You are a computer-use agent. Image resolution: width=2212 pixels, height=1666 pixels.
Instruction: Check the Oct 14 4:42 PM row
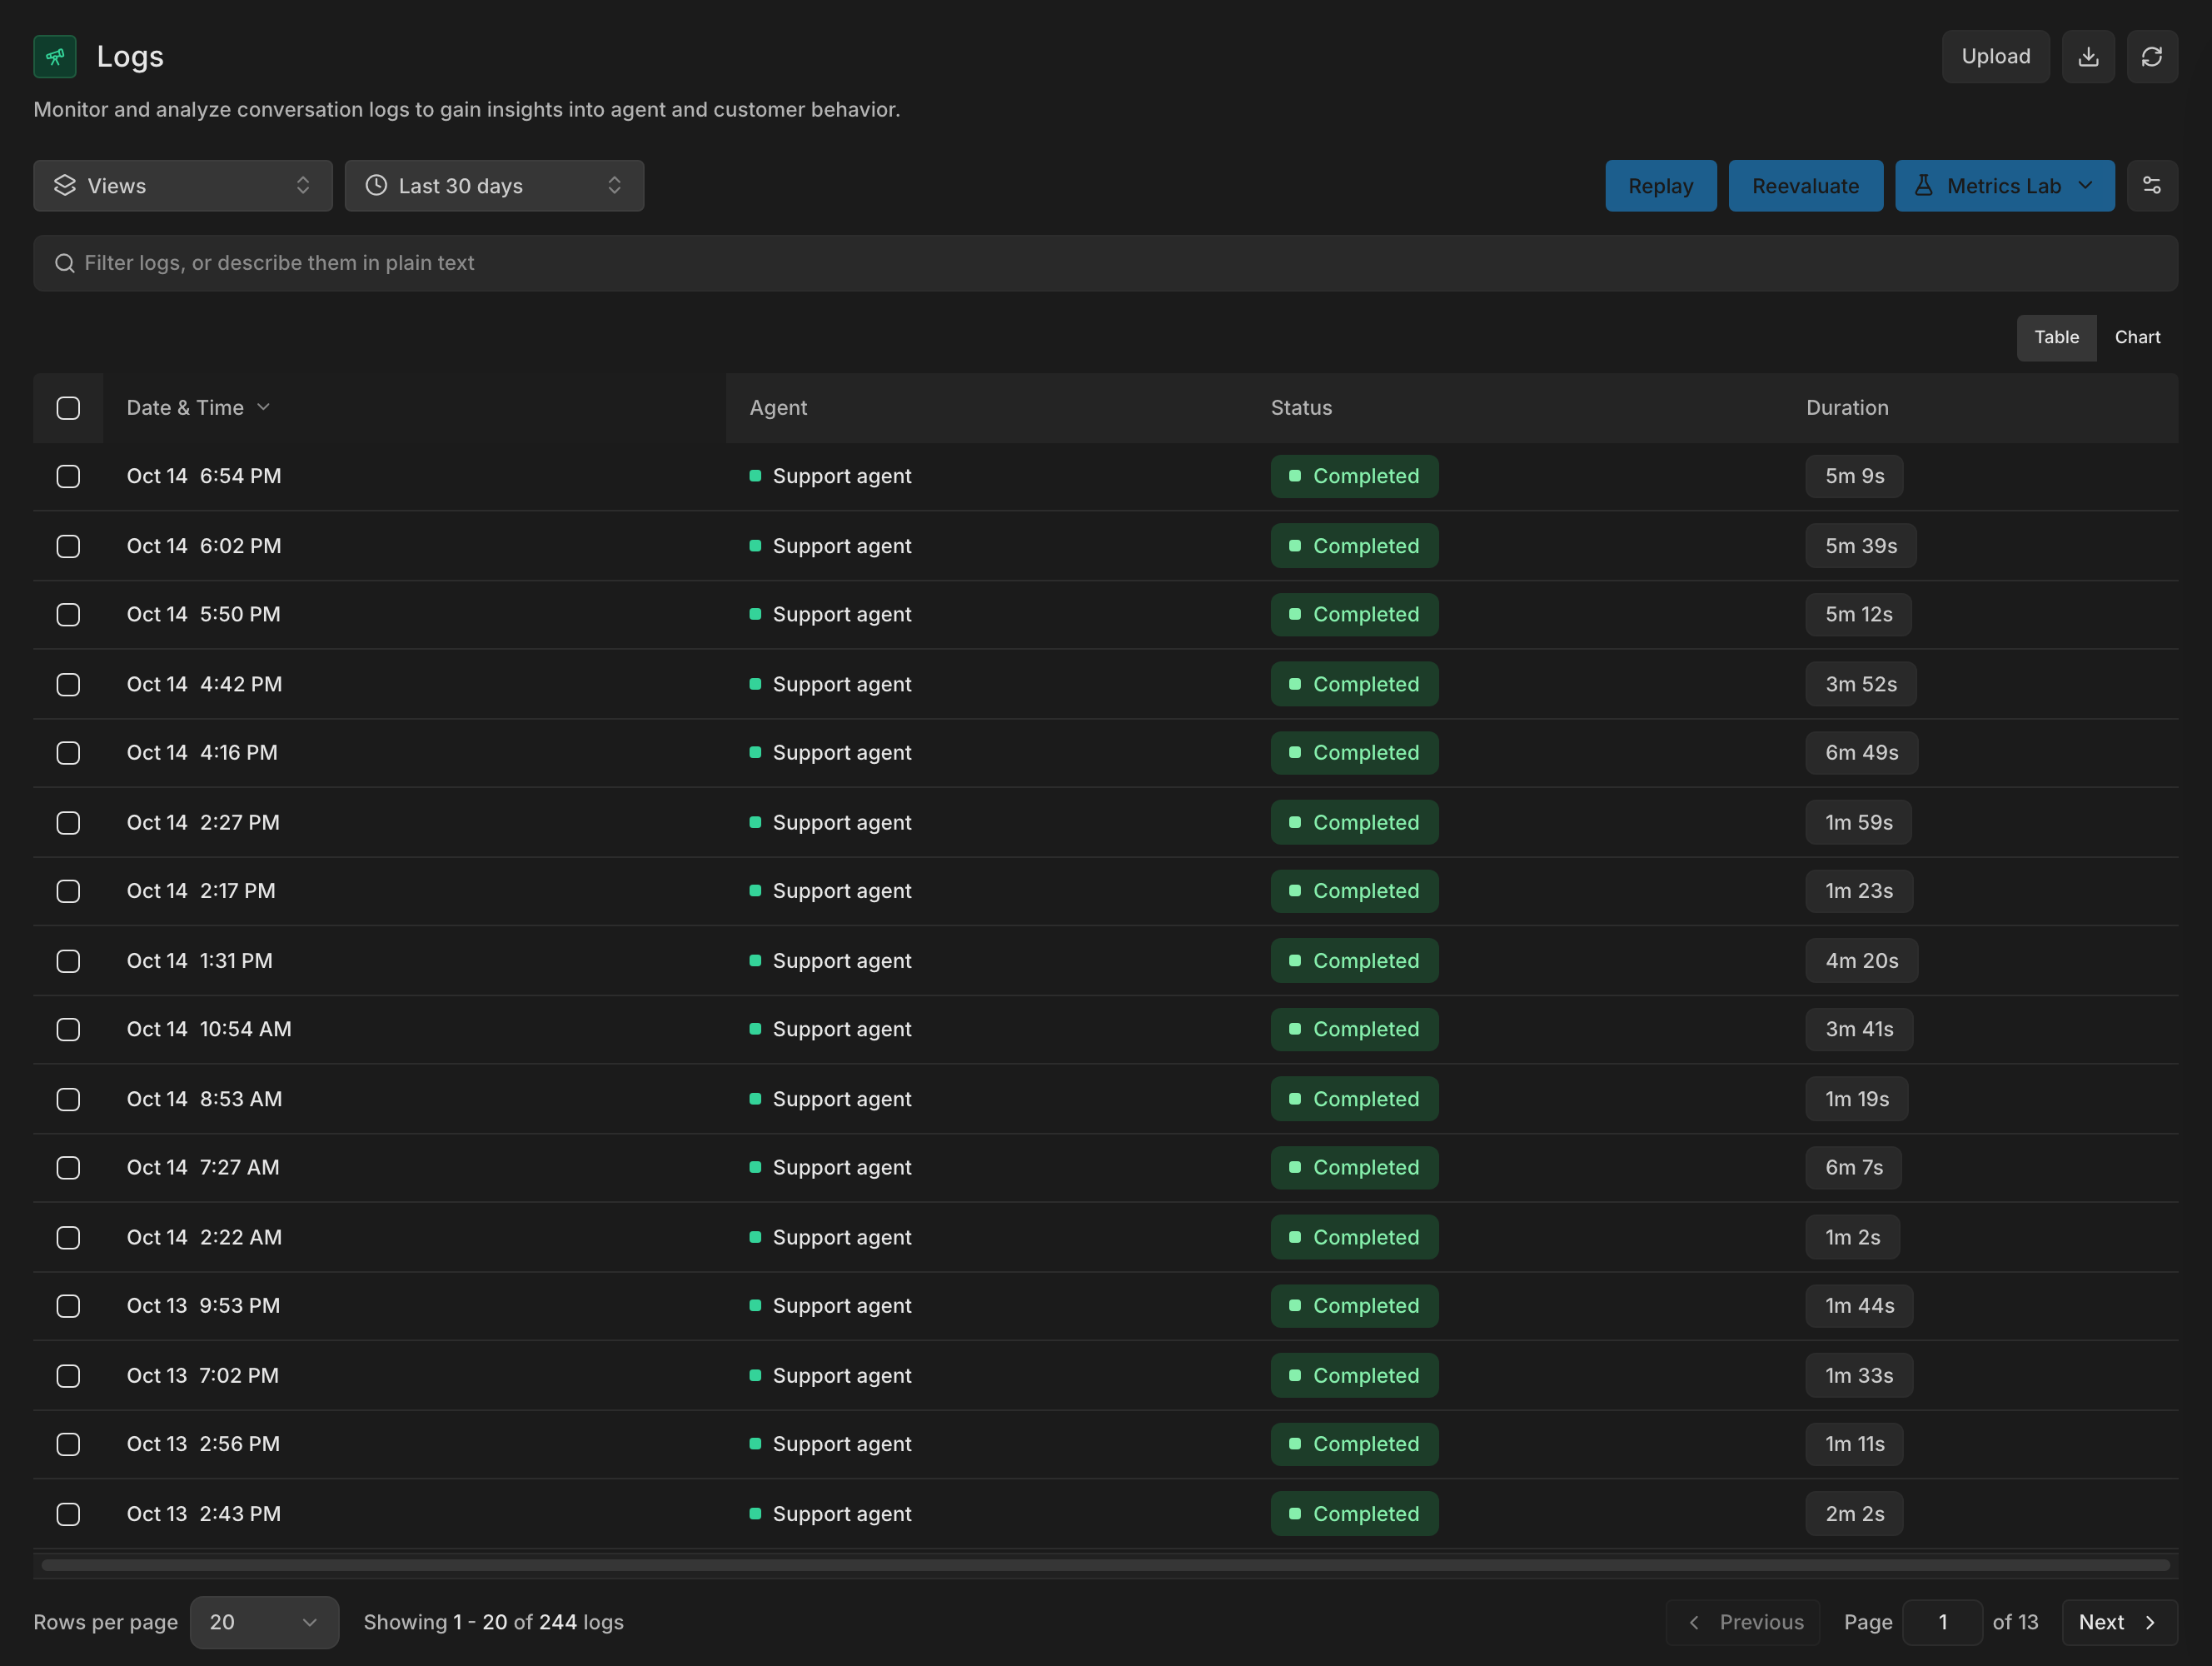coord(68,684)
